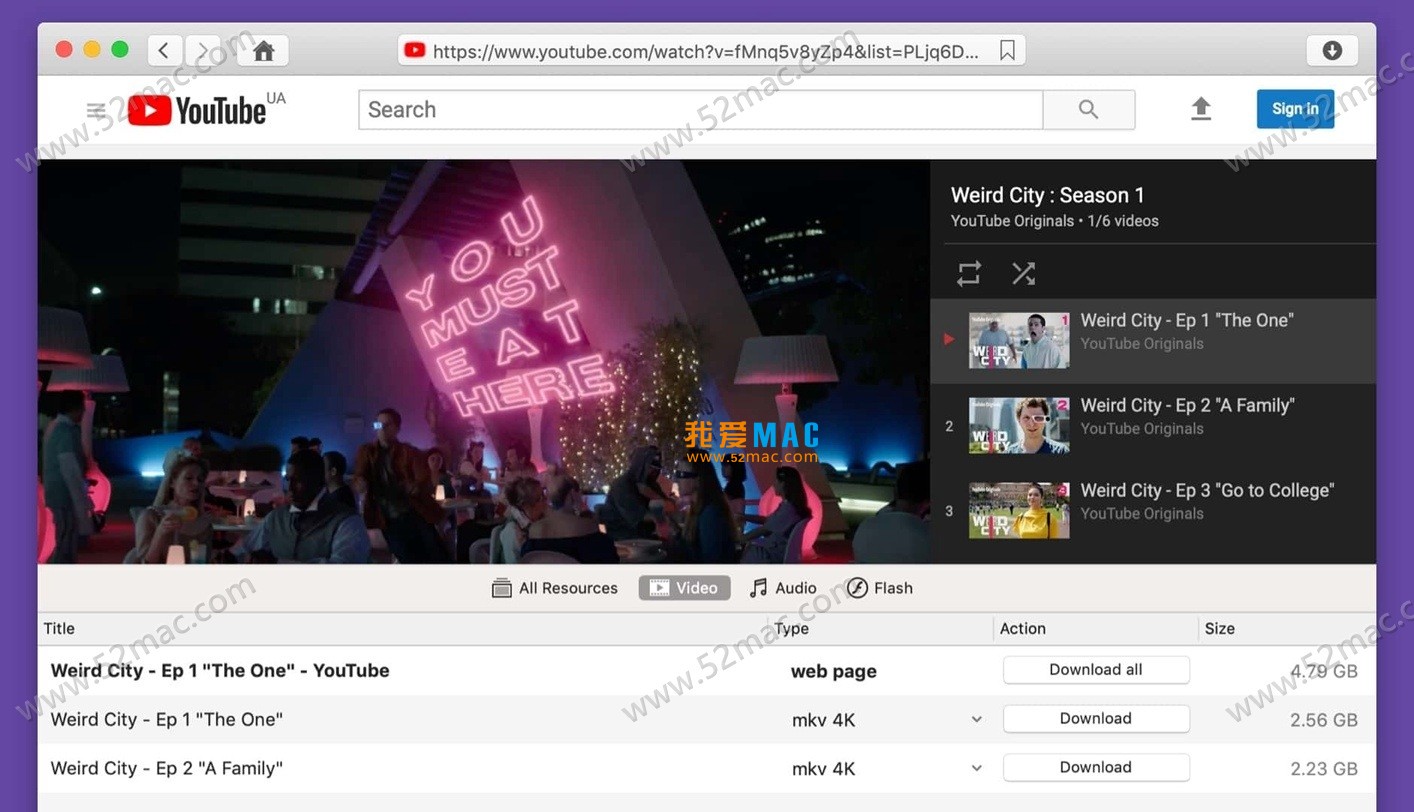Click Download all for the web page
The height and width of the screenshot is (812, 1414).
[x=1096, y=669]
